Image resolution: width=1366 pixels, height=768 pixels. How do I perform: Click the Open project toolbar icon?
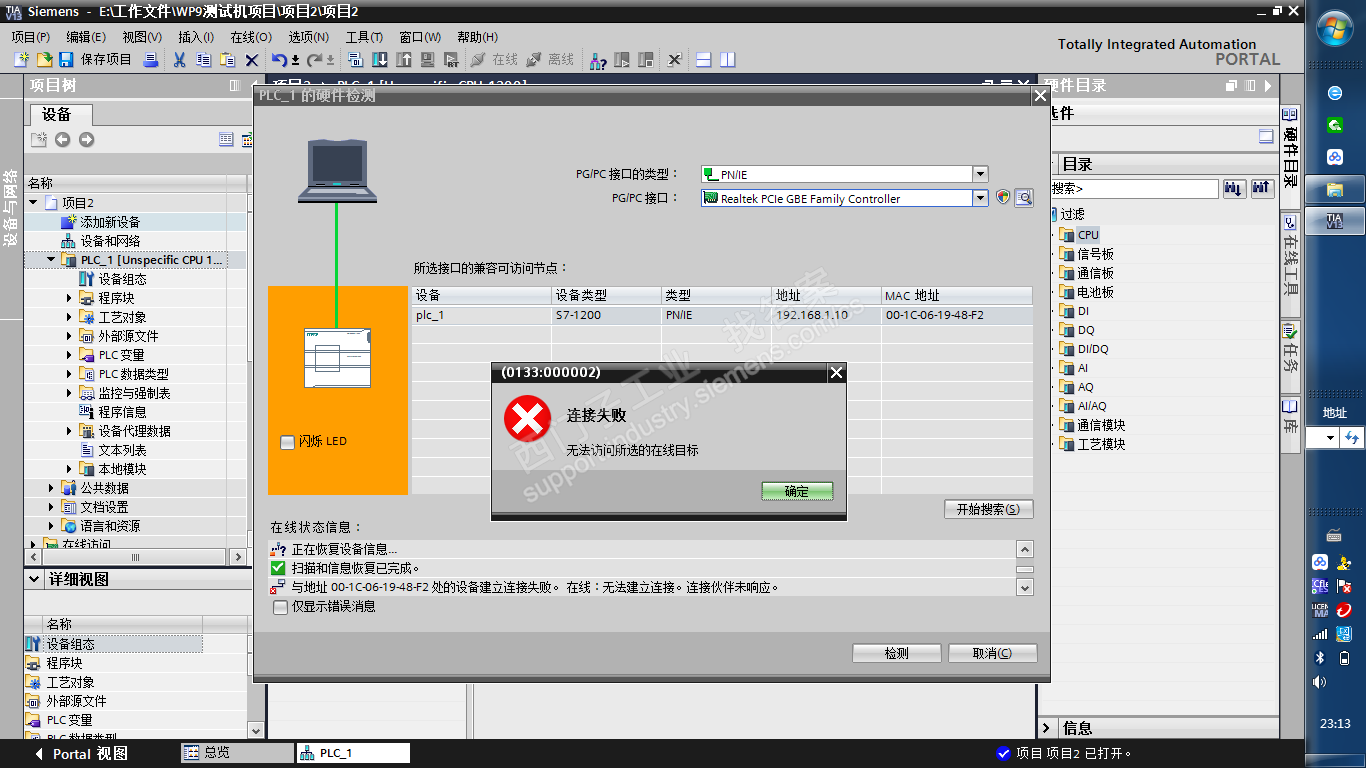pos(44,60)
